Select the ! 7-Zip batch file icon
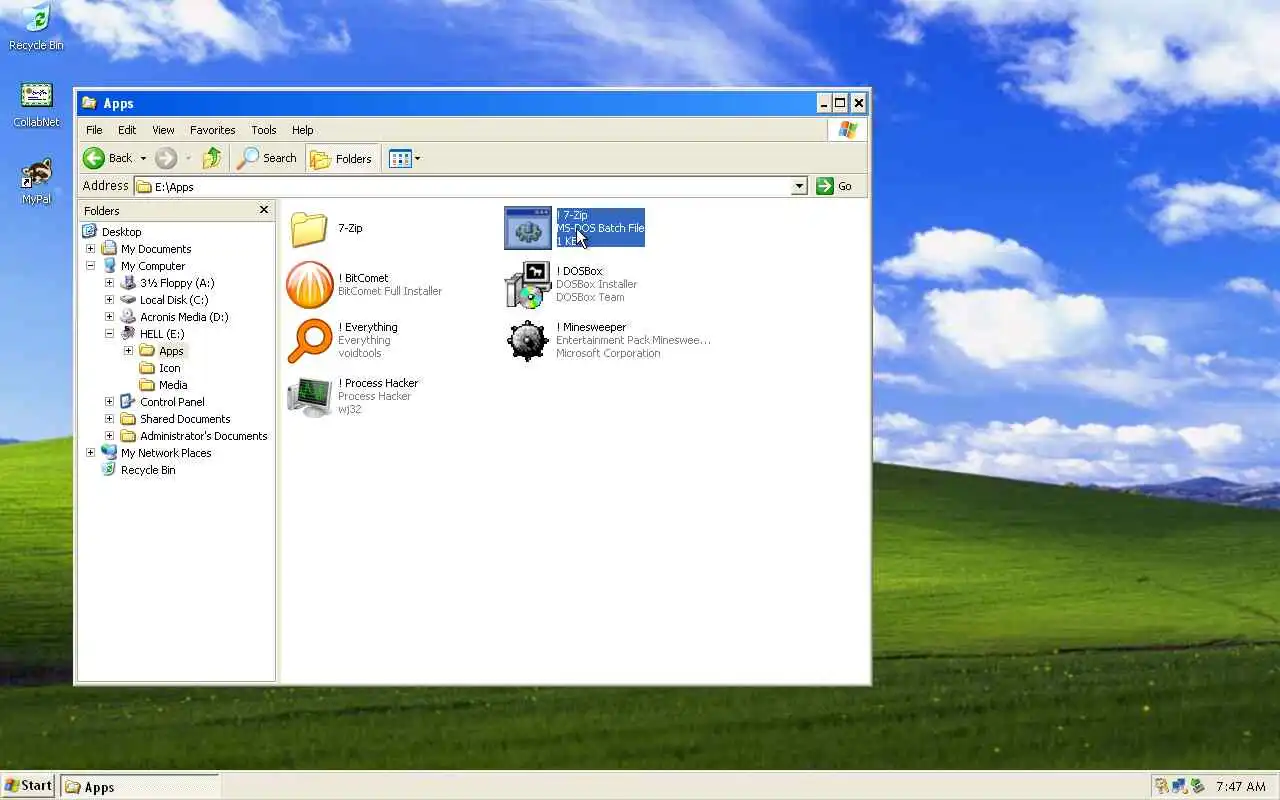The height and width of the screenshot is (800, 1280). coord(527,228)
